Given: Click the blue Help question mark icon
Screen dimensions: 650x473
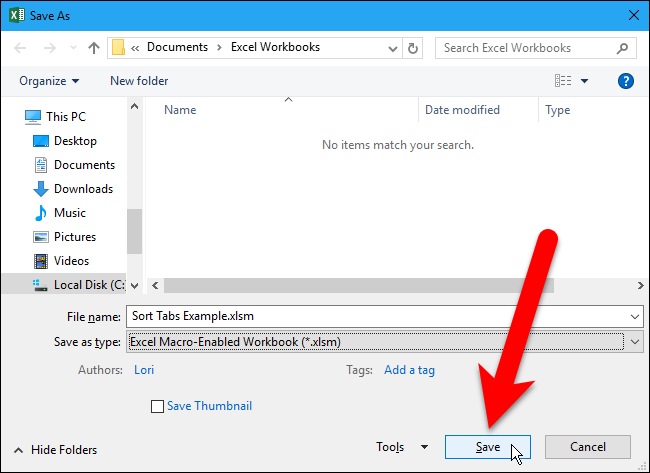Looking at the screenshot, I should tap(626, 81).
